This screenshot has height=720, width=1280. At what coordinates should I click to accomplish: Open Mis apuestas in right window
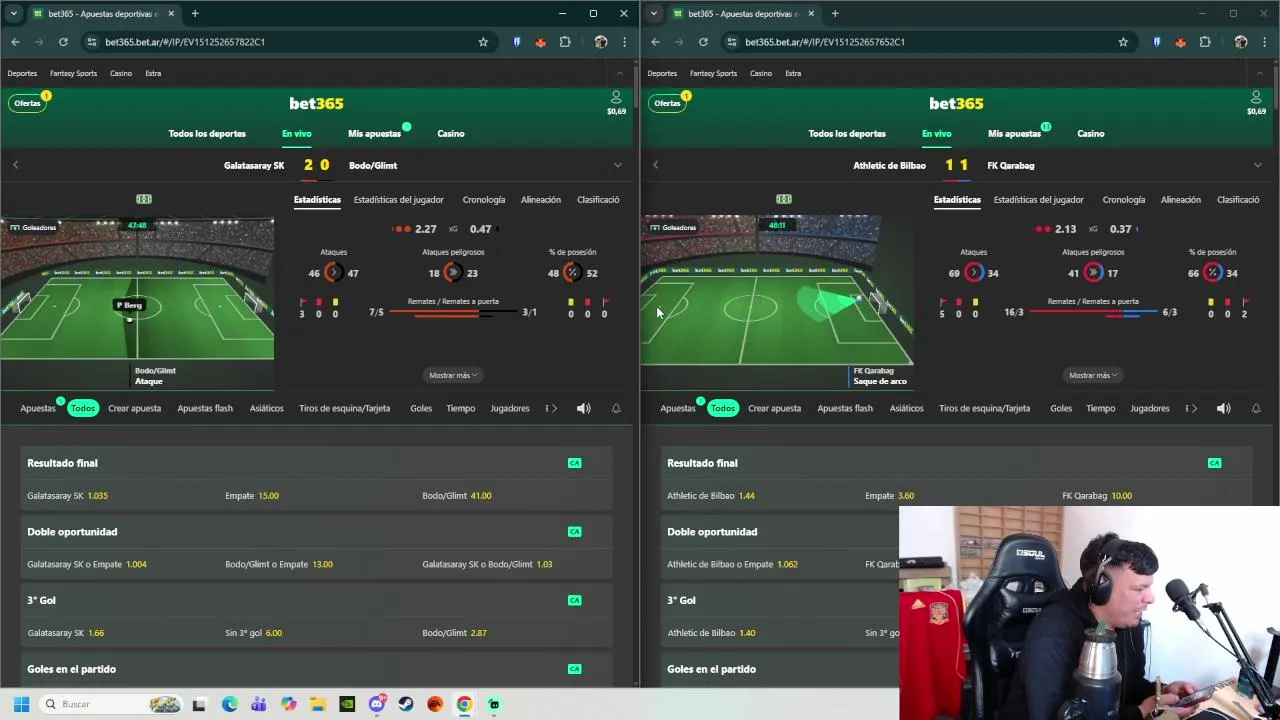tap(1014, 134)
